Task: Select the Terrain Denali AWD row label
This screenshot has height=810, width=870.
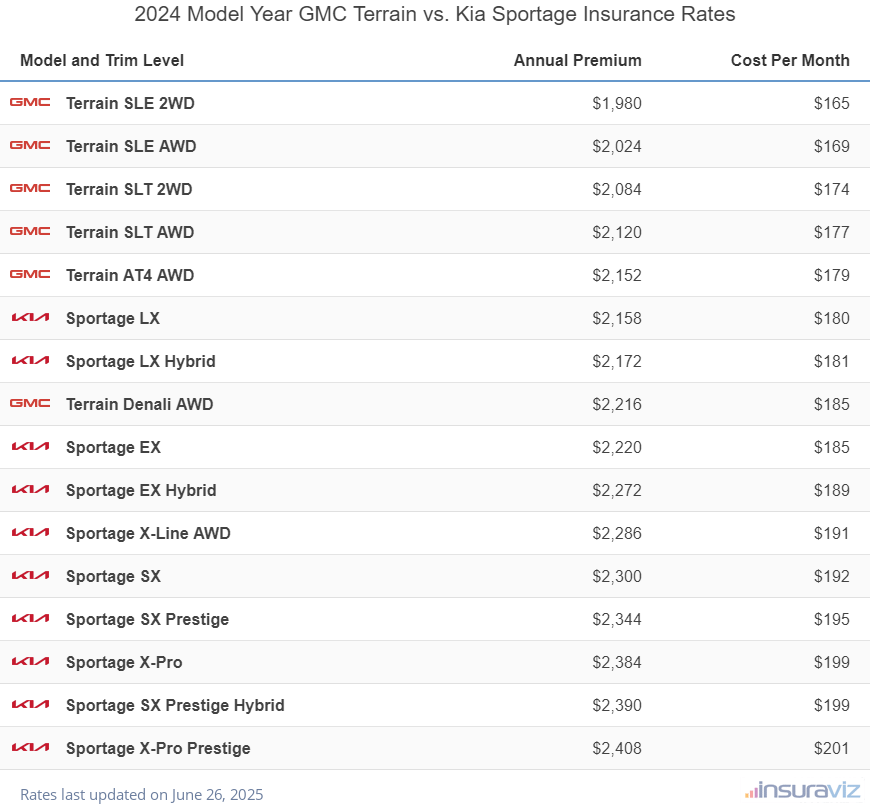Action: click(x=140, y=404)
